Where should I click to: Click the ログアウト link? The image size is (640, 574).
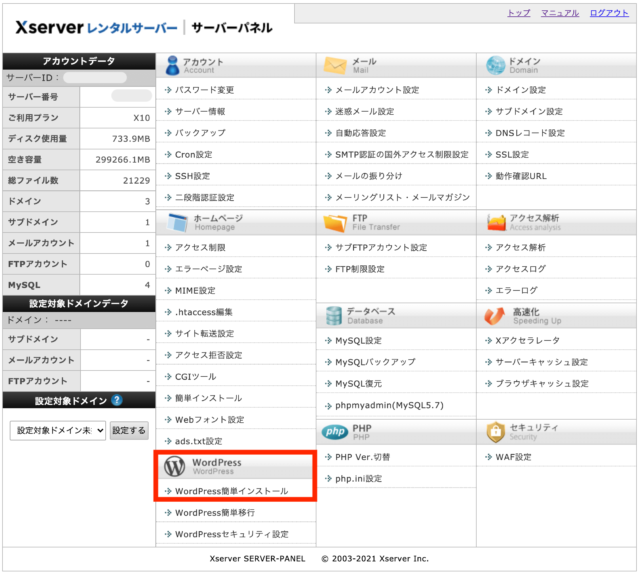[x=609, y=13]
